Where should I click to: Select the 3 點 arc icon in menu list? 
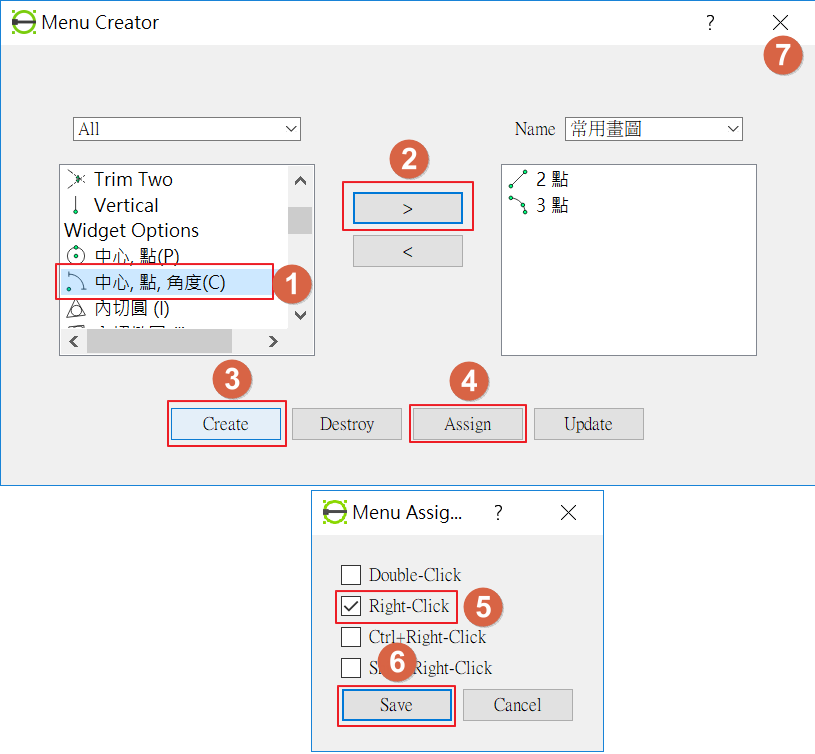coord(518,205)
